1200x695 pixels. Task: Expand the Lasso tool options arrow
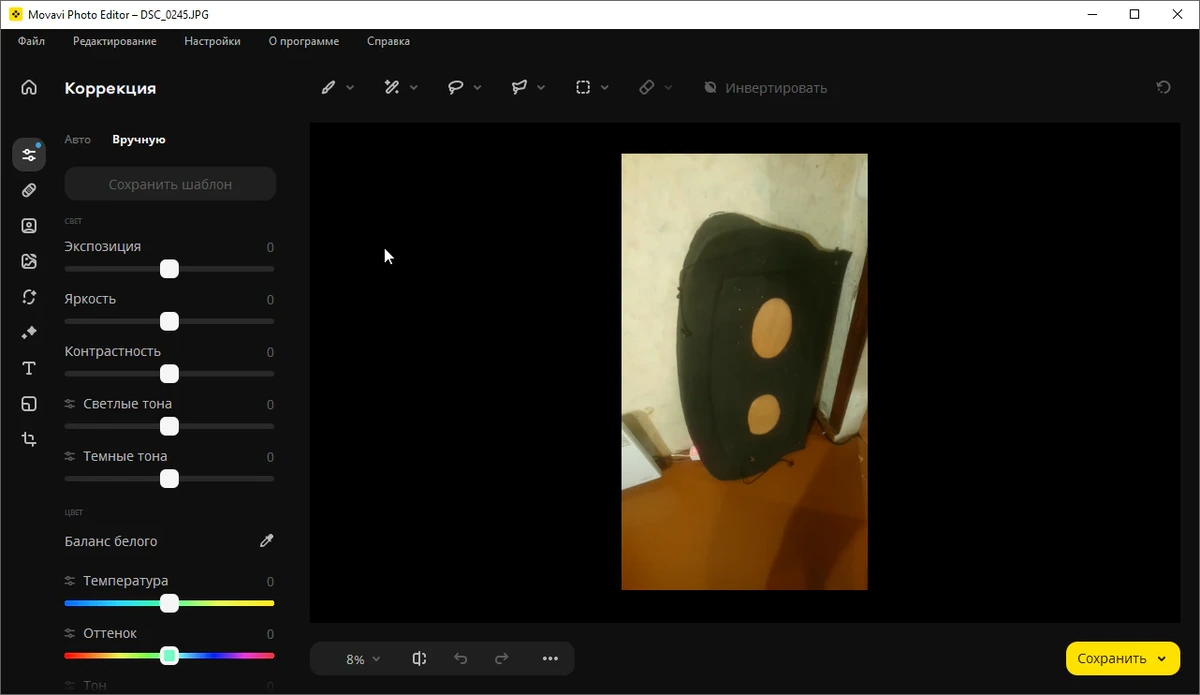[478, 88]
